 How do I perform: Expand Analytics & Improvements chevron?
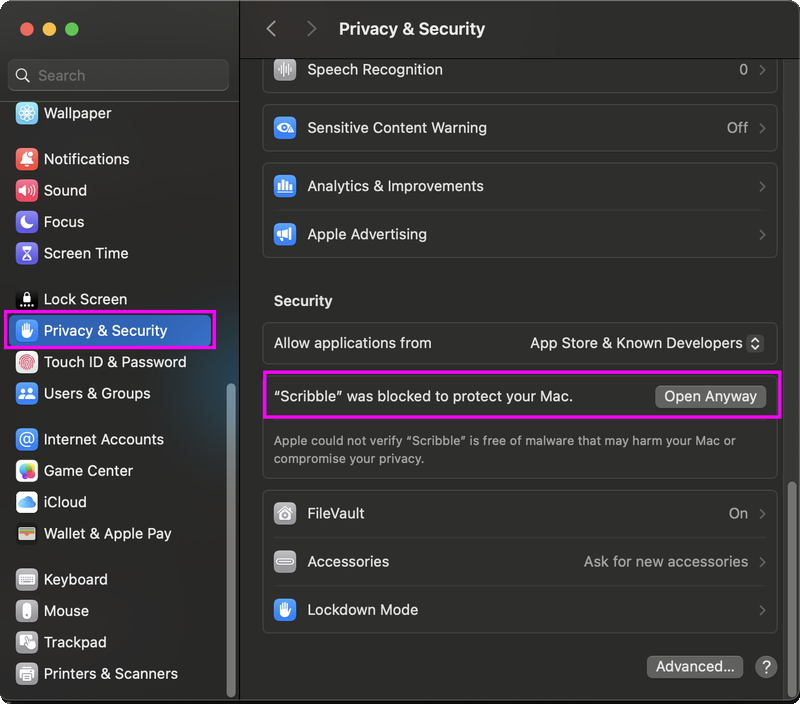(x=762, y=187)
